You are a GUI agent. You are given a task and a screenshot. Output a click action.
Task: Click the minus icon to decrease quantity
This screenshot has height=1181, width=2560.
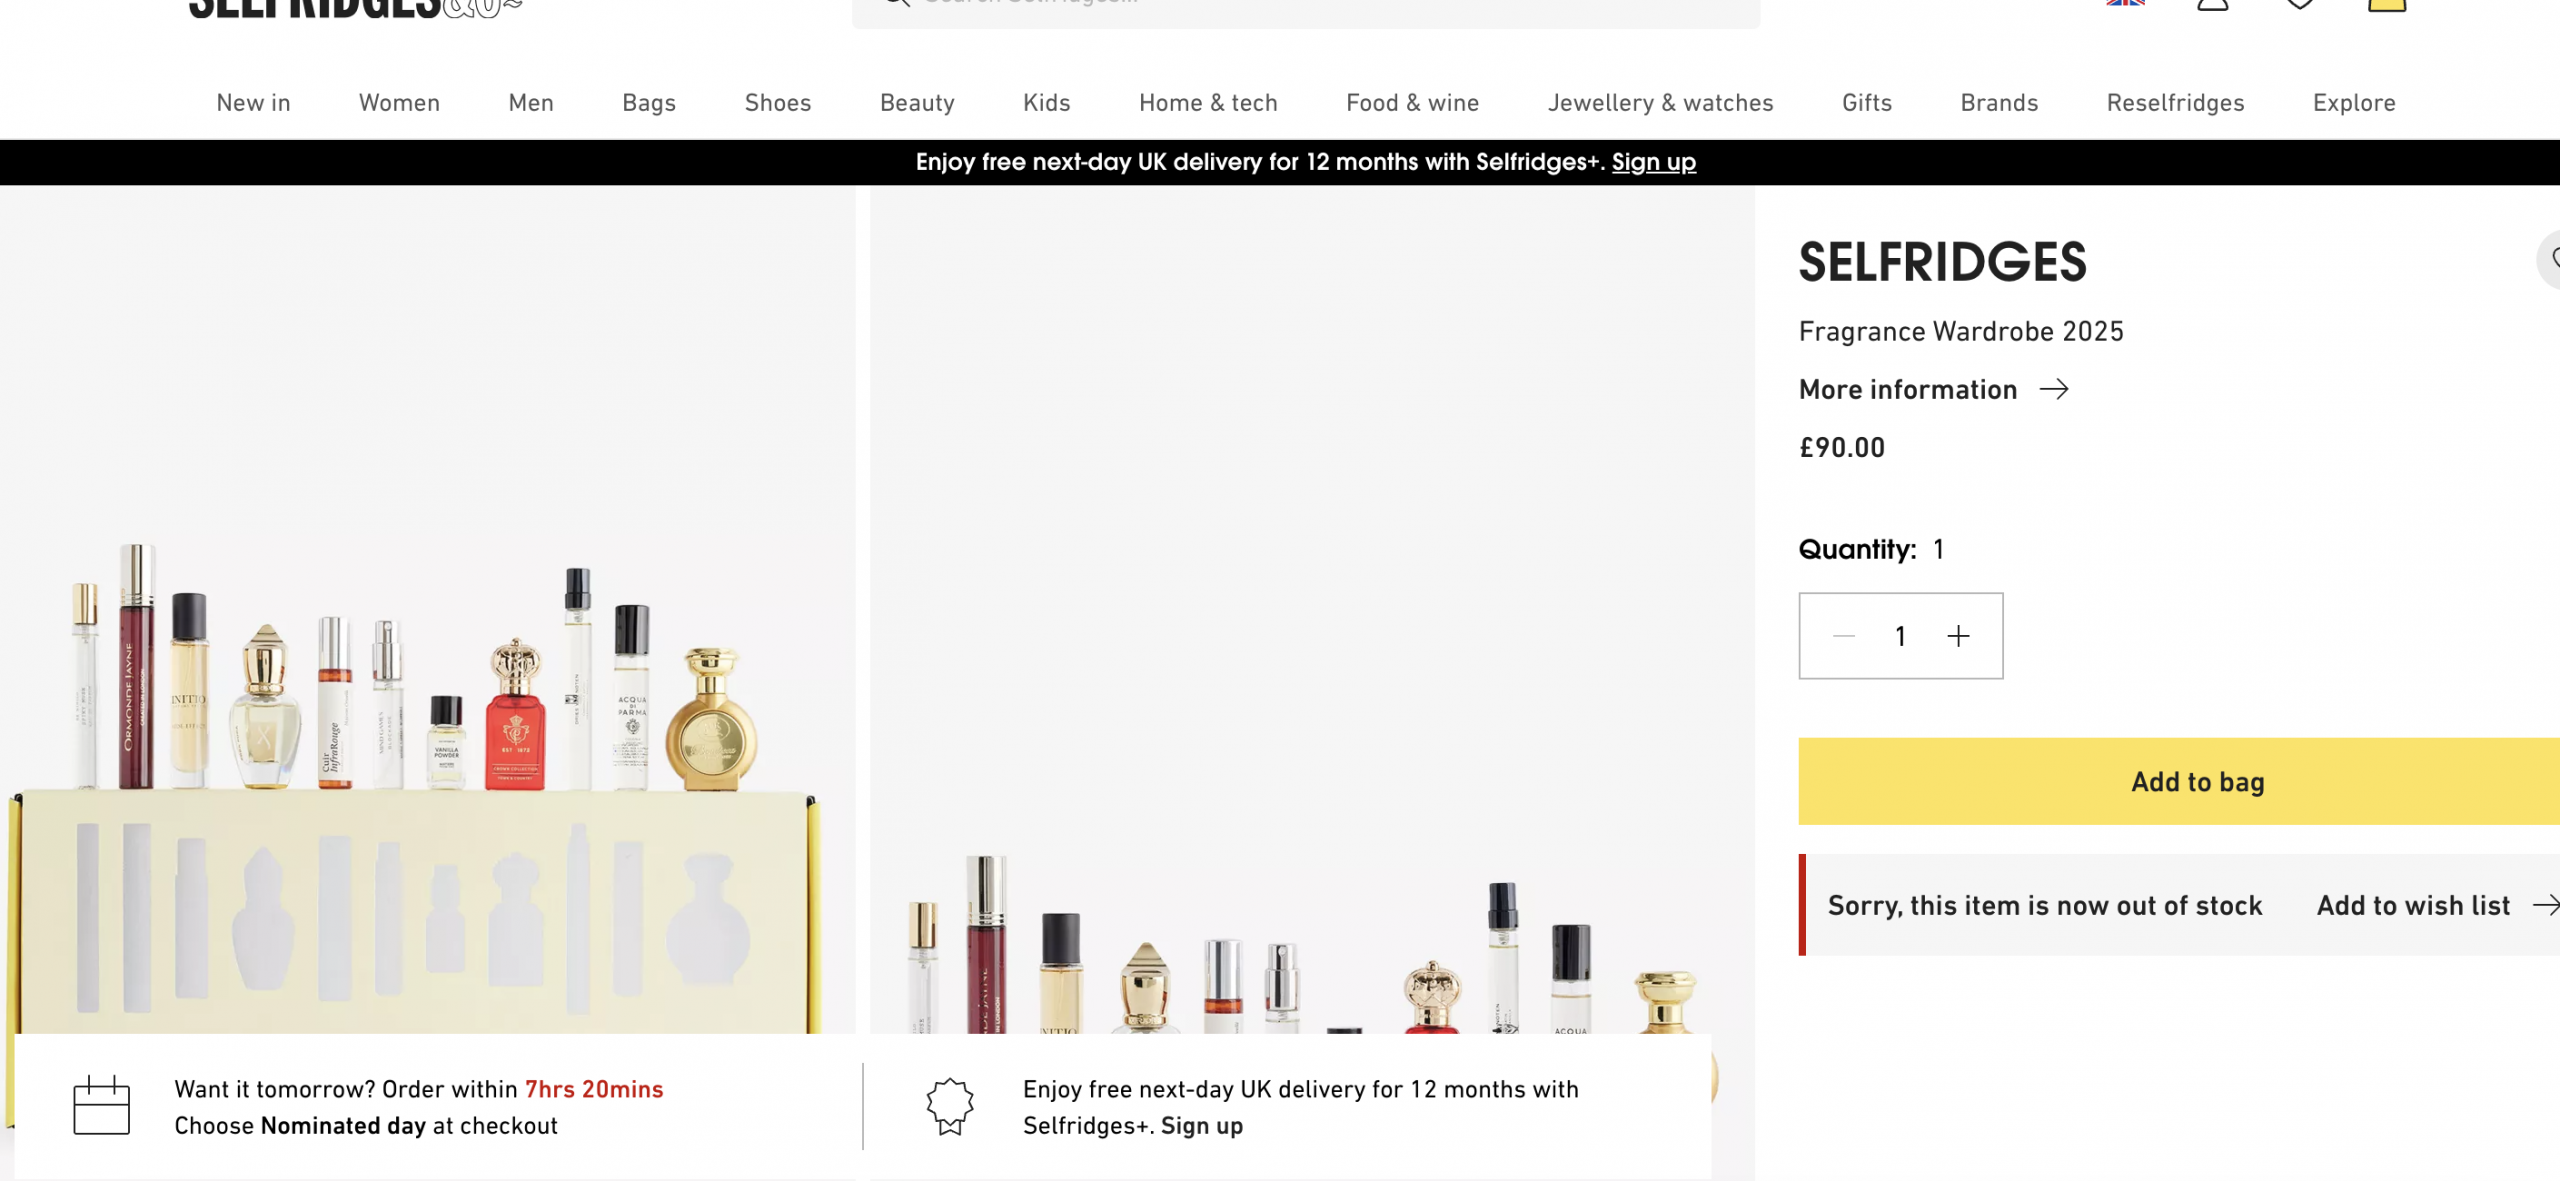pos(1844,636)
